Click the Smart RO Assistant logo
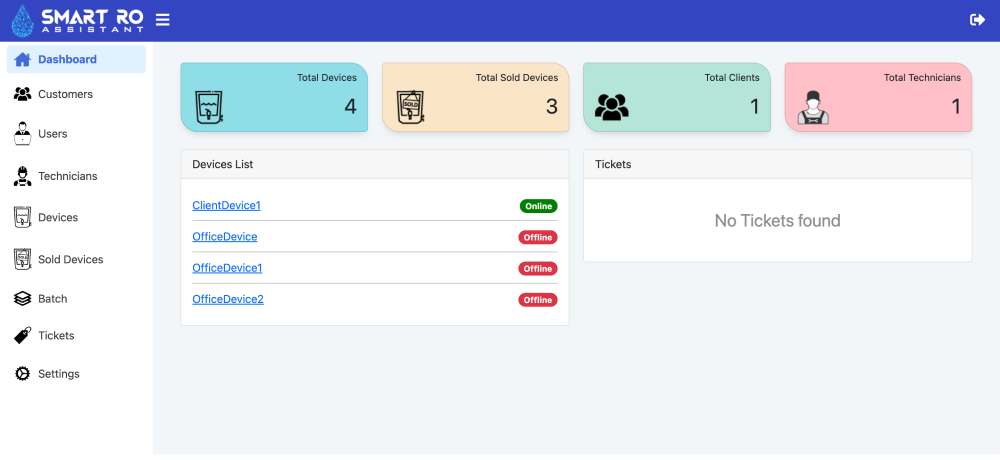 click(x=77, y=20)
